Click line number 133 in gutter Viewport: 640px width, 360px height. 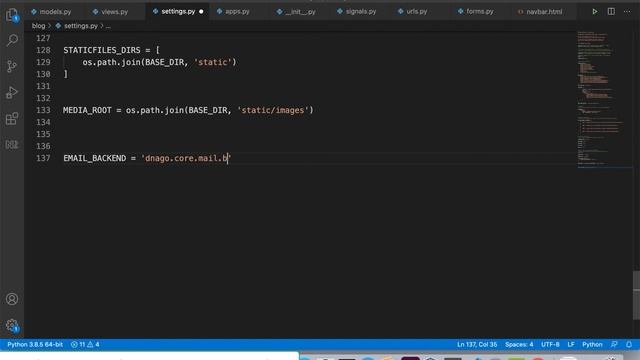click(43, 110)
